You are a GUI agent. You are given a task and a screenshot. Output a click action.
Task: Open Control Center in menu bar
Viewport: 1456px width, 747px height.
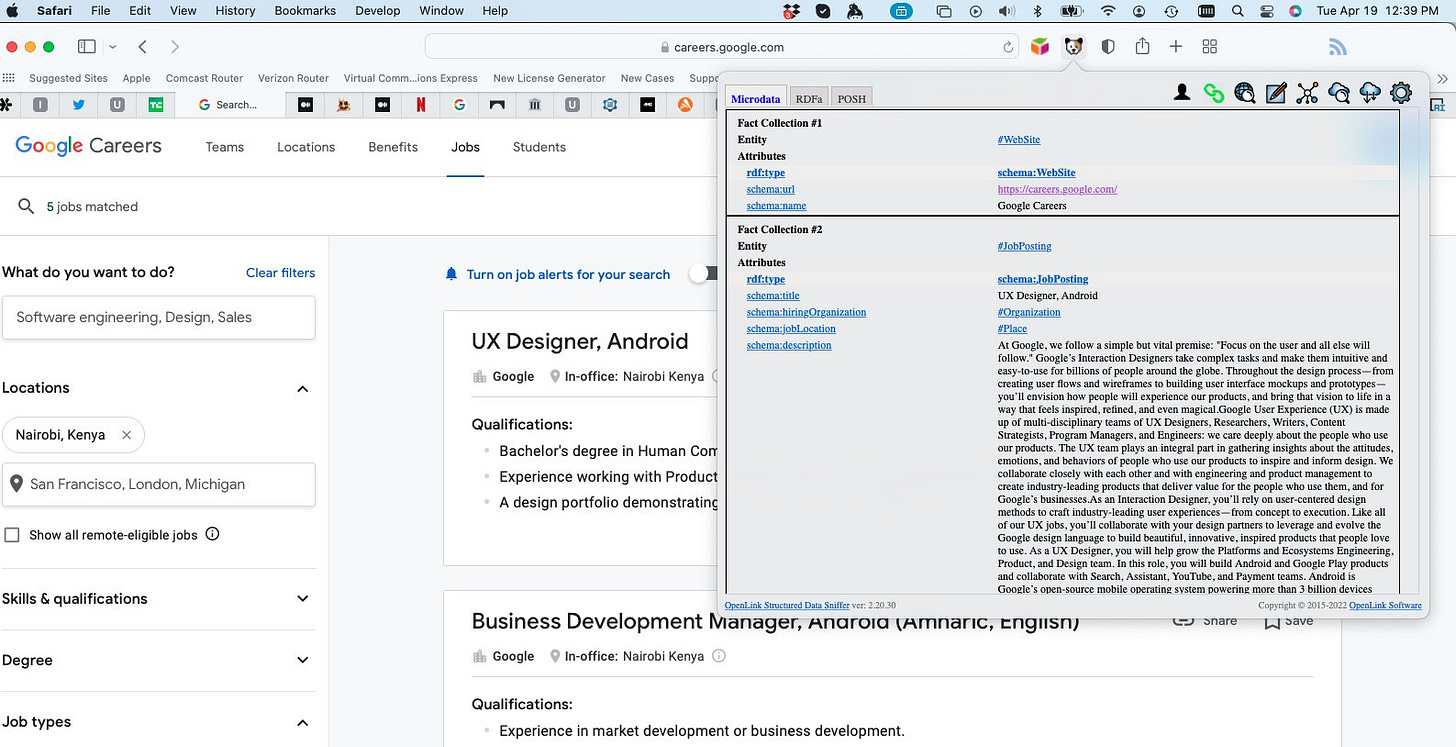click(1267, 11)
